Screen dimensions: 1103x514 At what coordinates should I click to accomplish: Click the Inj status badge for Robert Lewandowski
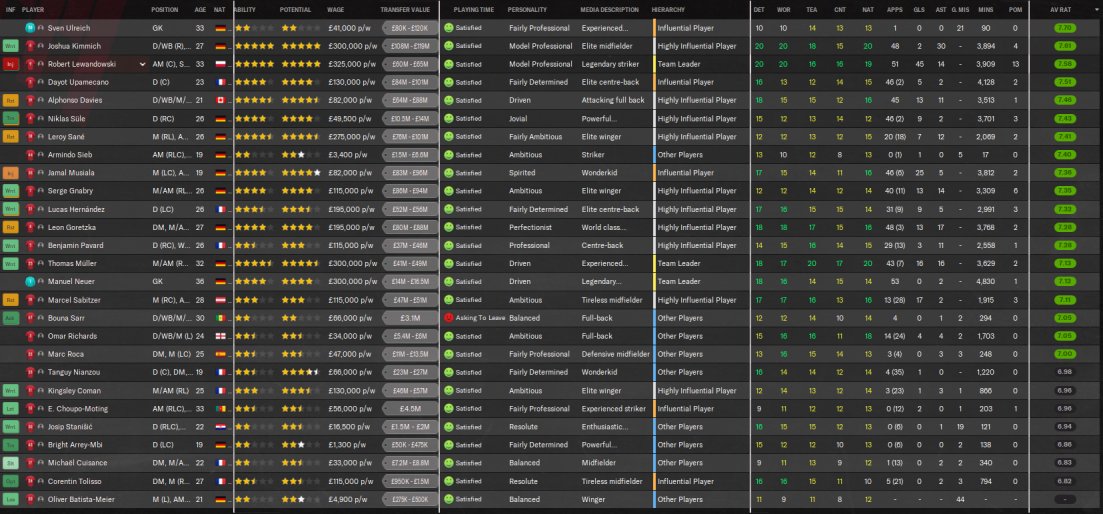[x=11, y=64]
